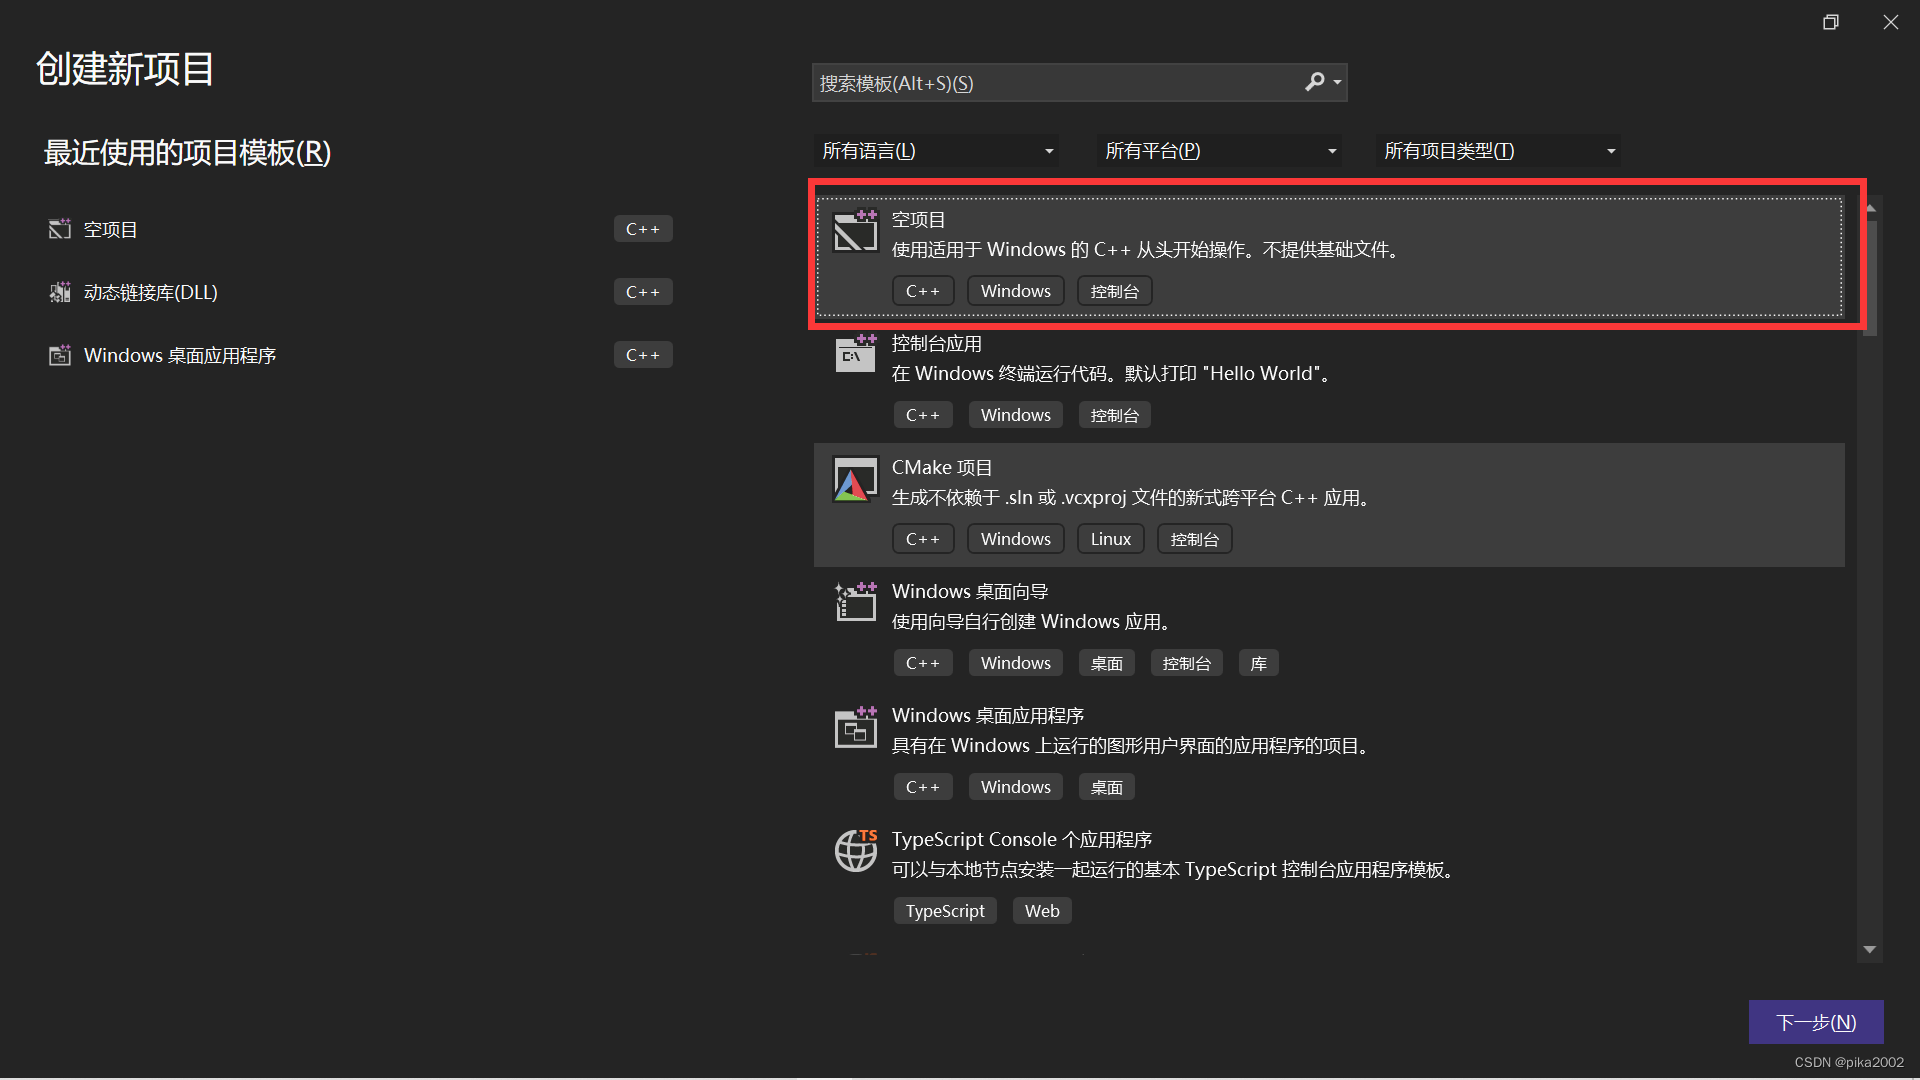
Task: Focus the search templates input field
Action: (1055, 83)
